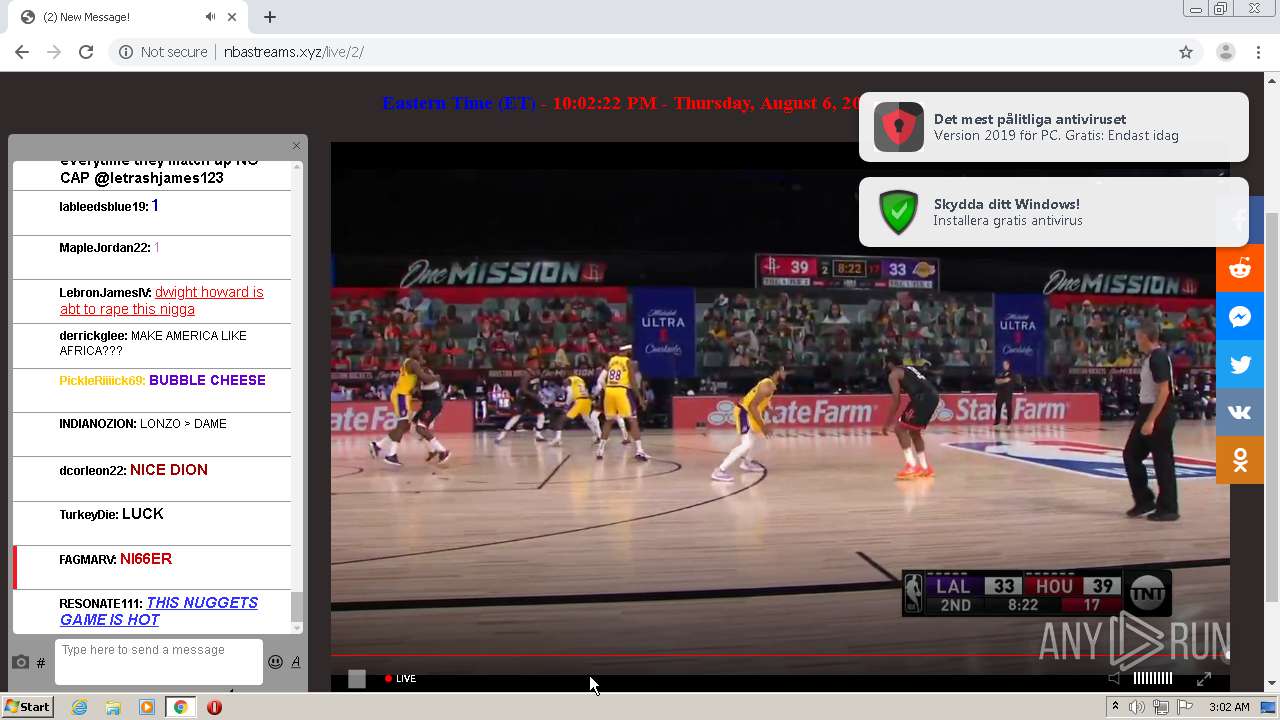Click the hashtag icon beside chat input

(x=41, y=662)
